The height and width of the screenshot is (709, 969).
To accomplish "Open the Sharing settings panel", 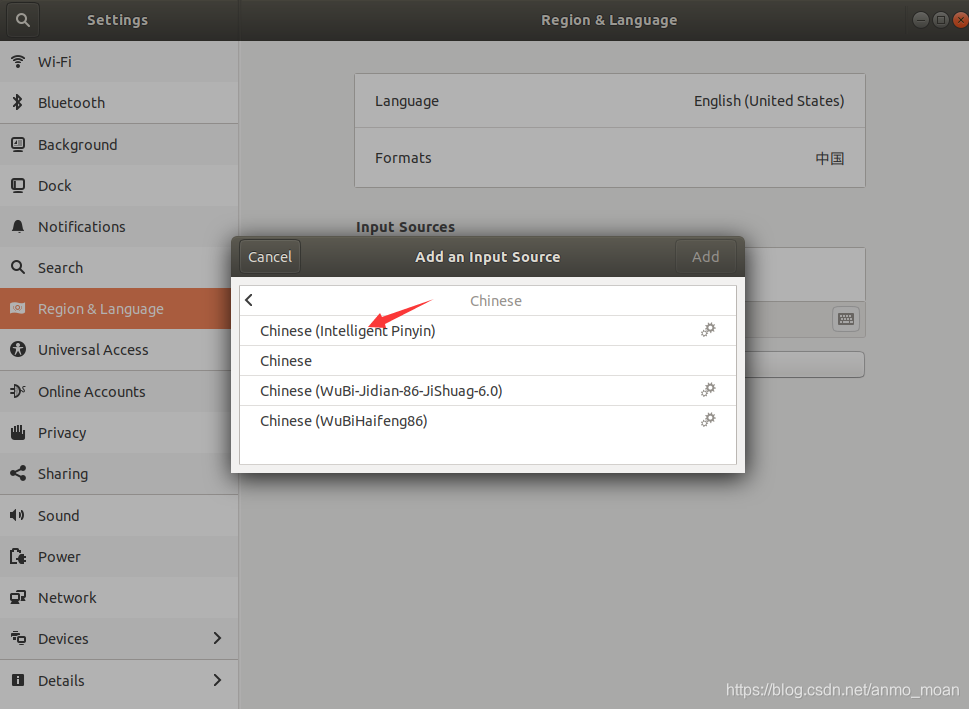I will tap(119, 473).
